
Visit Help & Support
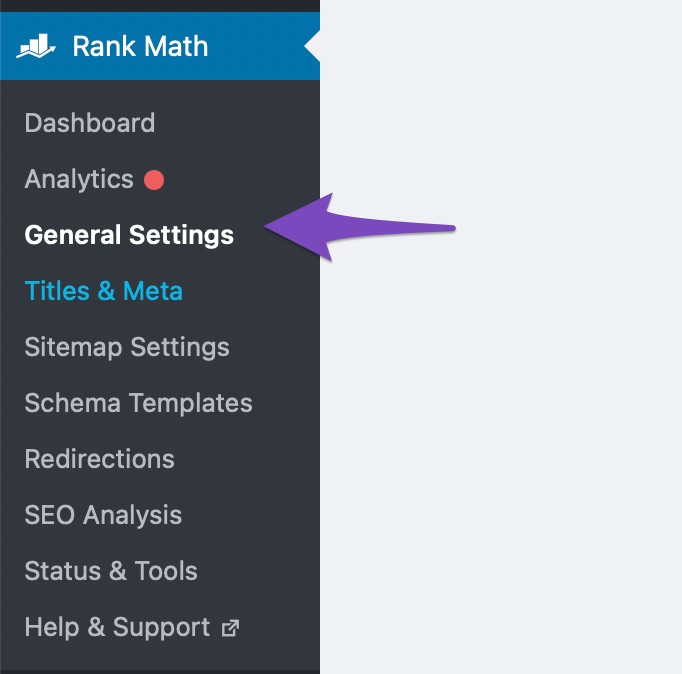[117, 627]
